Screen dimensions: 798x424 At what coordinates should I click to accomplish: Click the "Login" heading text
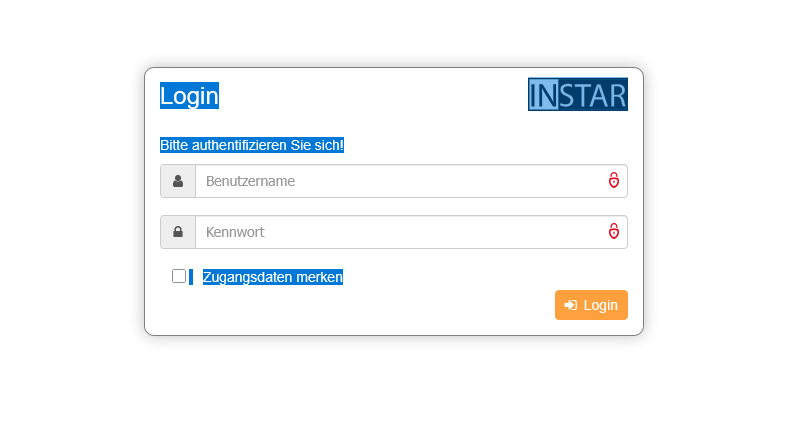click(x=189, y=96)
